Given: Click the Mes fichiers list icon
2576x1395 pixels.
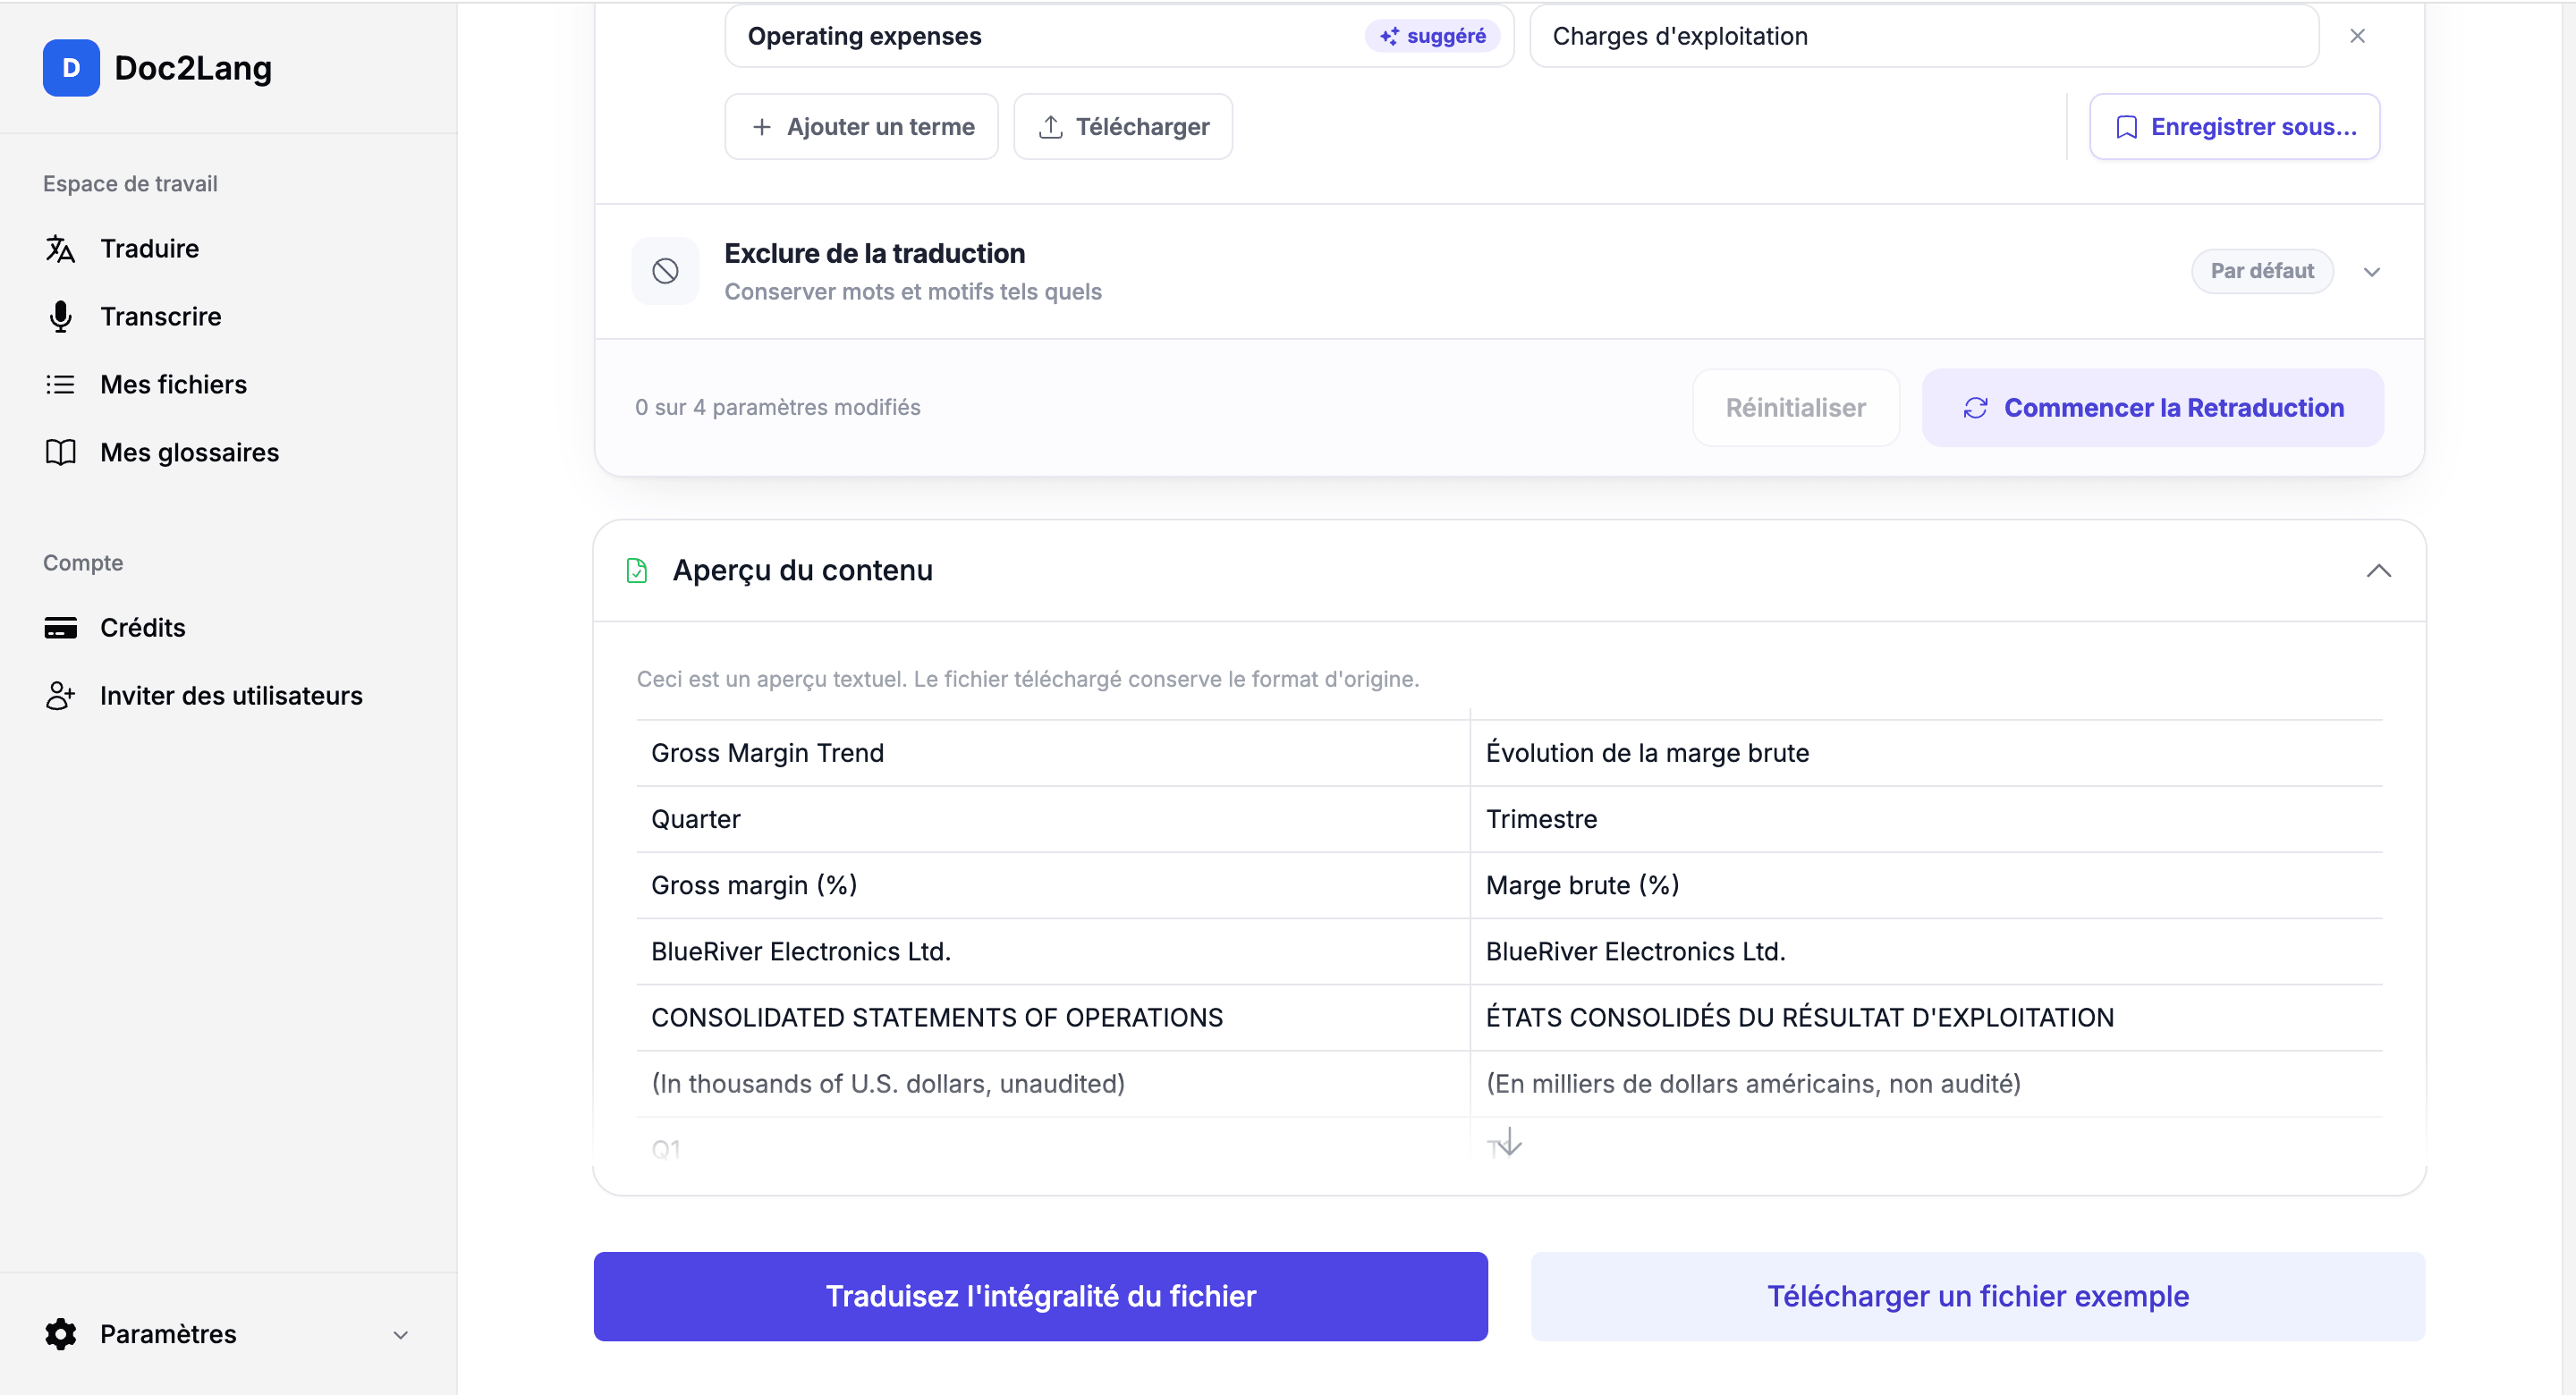Looking at the screenshot, I should tap(60, 384).
